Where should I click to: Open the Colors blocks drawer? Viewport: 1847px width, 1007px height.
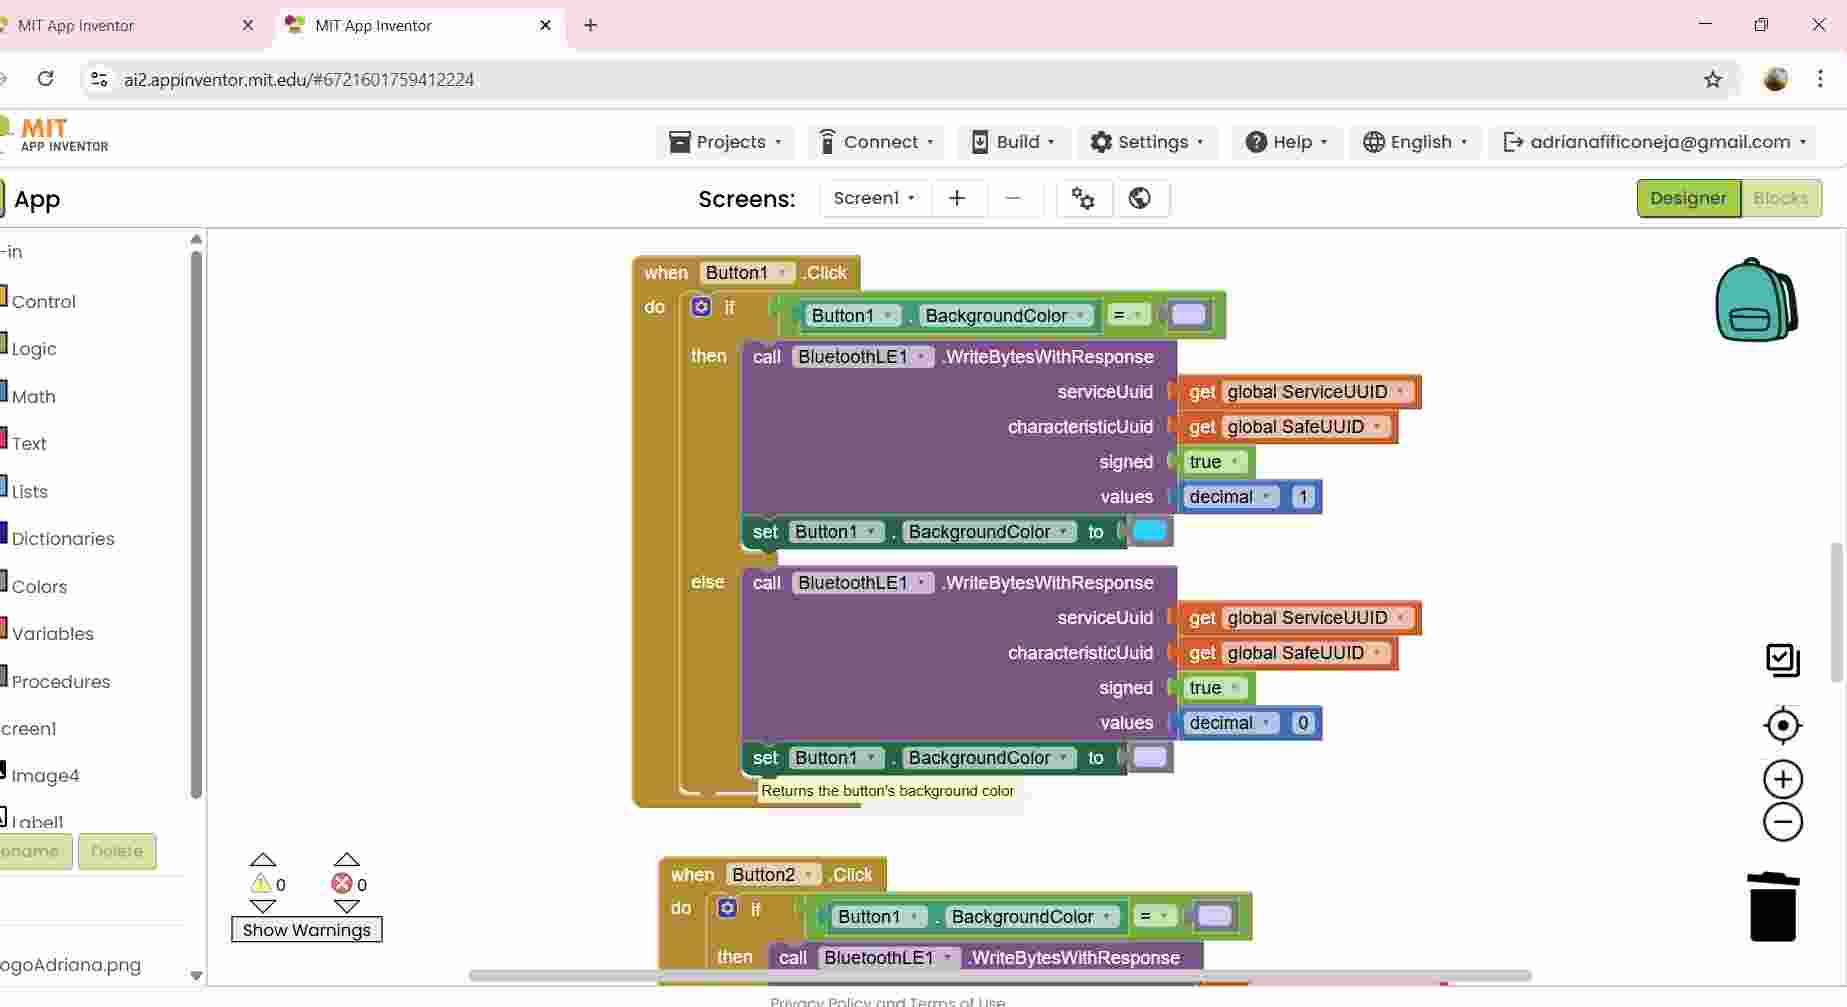click(39, 587)
